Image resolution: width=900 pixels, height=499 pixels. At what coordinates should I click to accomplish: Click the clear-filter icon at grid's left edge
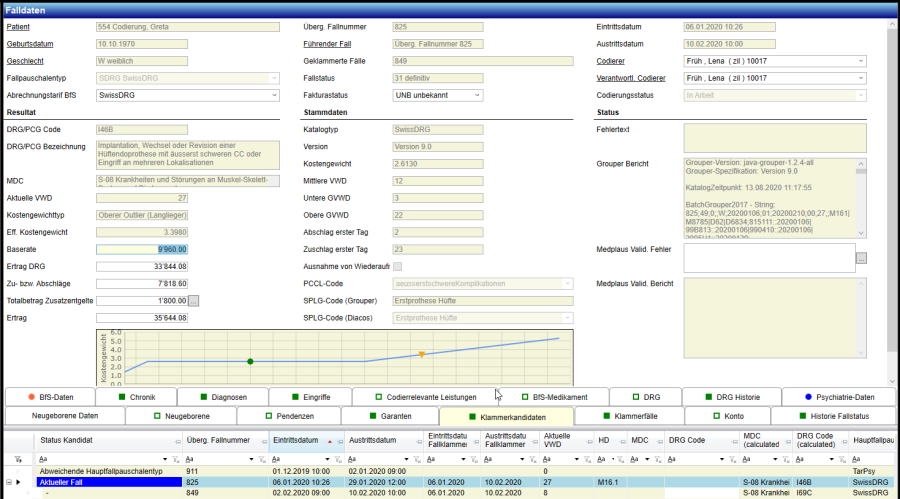click(x=16, y=458)
